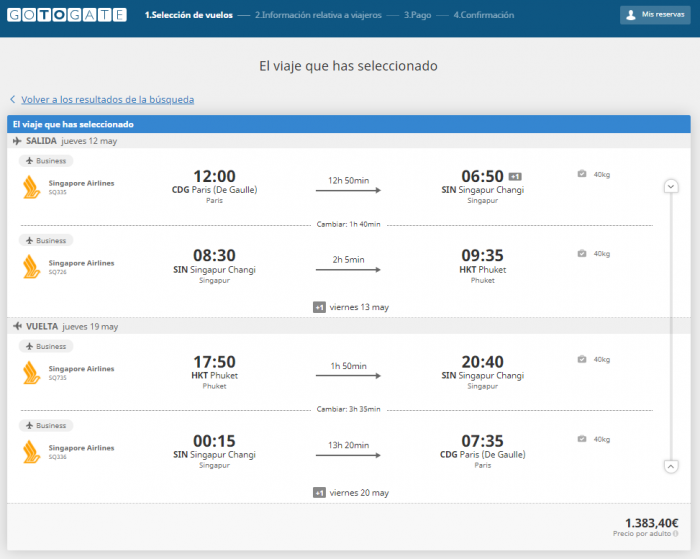Select step 3.Pago
Viewport: 700px width, 559px height.
pyautogui.click(x=417, y=15)
